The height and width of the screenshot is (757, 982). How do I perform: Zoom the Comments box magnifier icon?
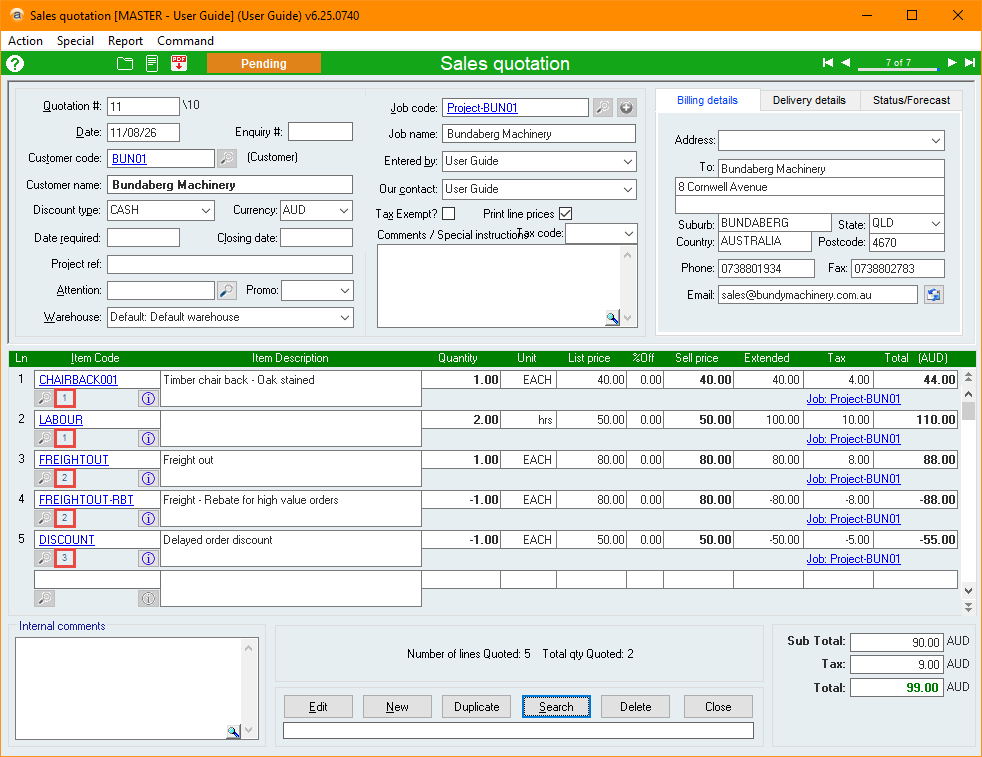click(x=612, y=318)
